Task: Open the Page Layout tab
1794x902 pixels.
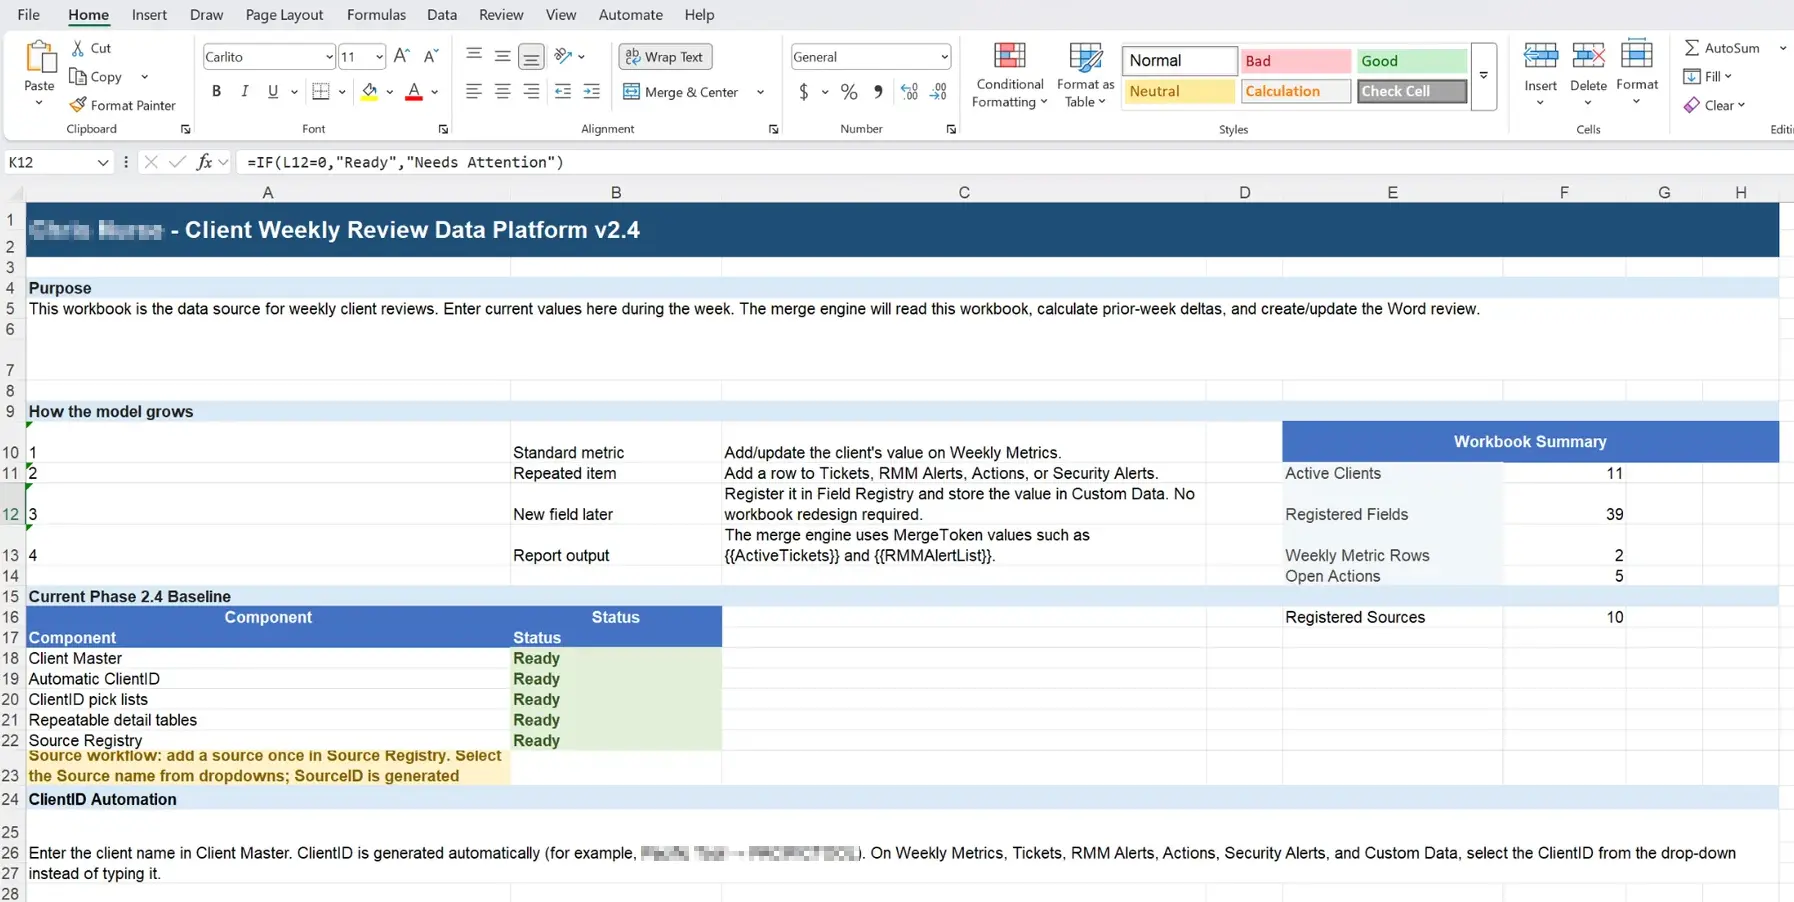Action: 284,15
